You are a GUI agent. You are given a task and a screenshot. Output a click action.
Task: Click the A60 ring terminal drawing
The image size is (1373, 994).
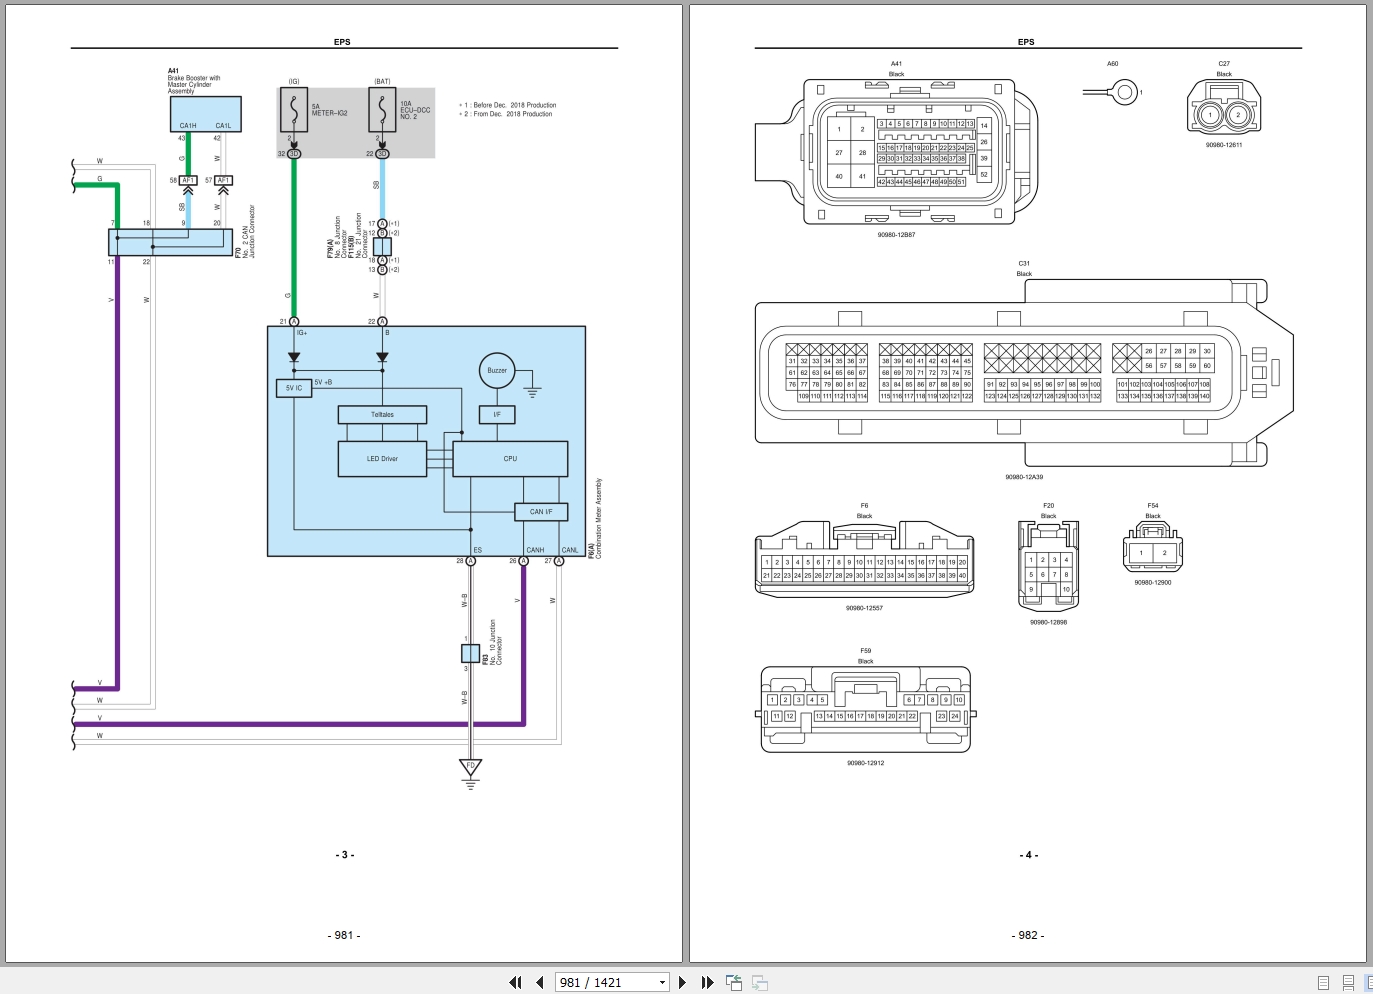1111,93
